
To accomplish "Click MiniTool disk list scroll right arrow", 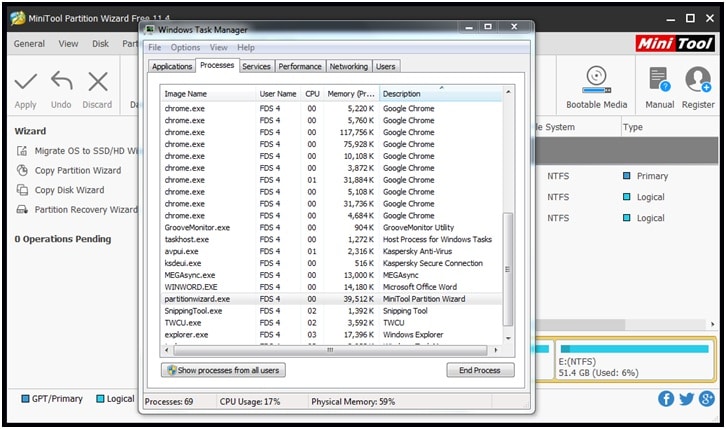I will point(713,324).
